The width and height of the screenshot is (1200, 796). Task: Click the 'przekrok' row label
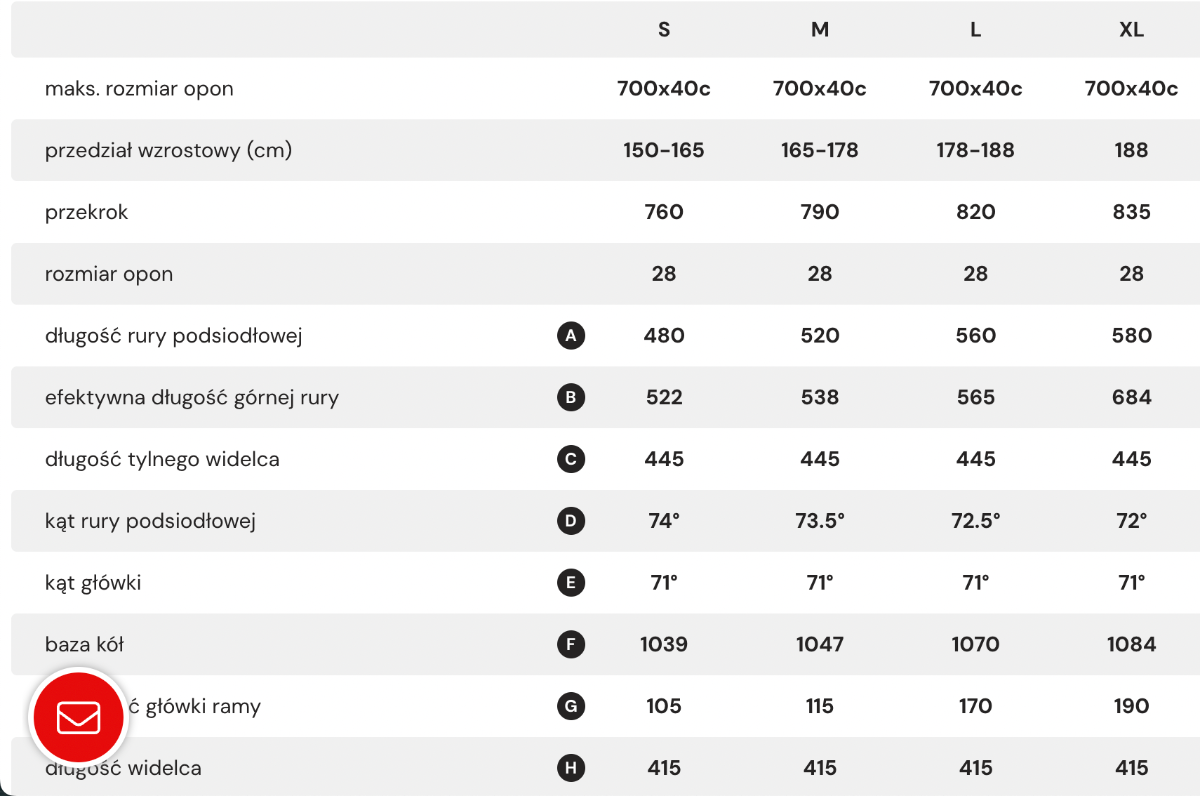tap(86, 213)
